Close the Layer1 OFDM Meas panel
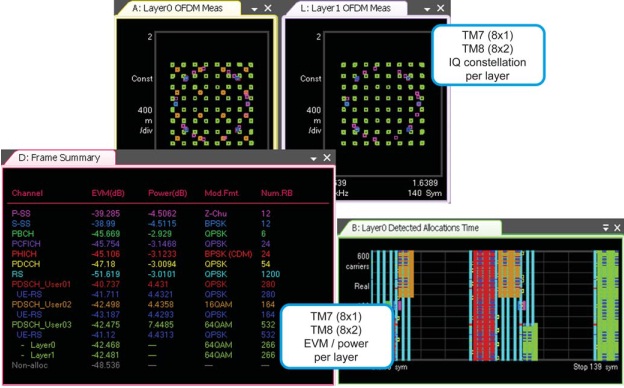This screenshot has width=624, height=388. (x=441, y=8)
